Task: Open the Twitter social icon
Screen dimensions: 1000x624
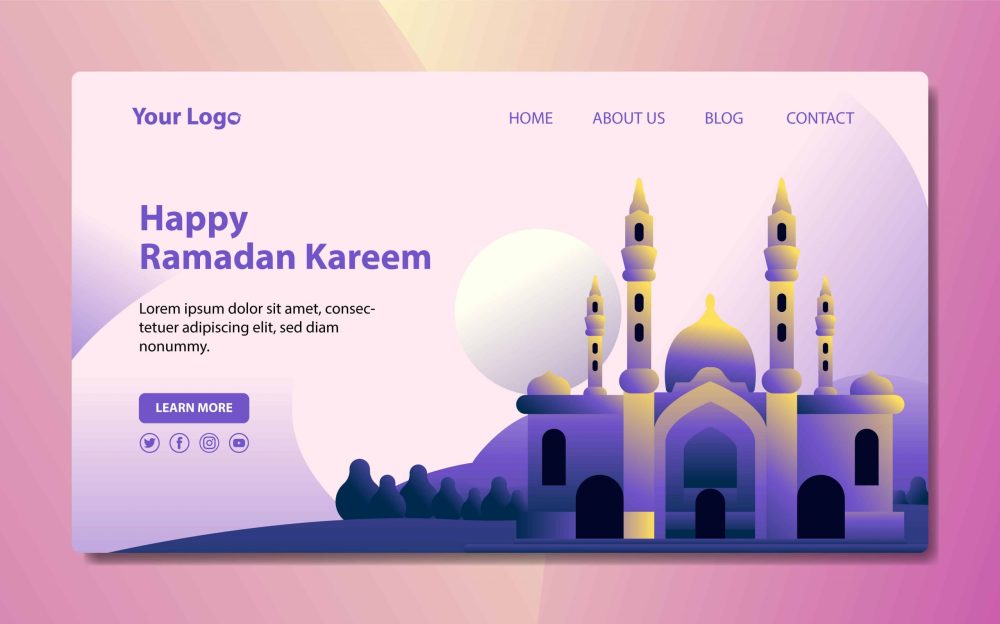Action: (149, 443)
